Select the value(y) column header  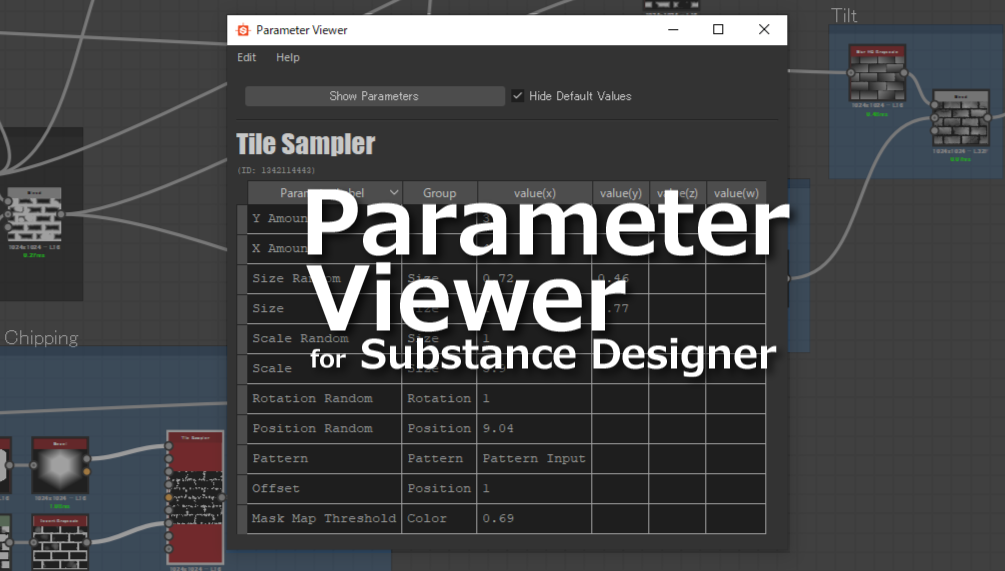coord(620,192)
